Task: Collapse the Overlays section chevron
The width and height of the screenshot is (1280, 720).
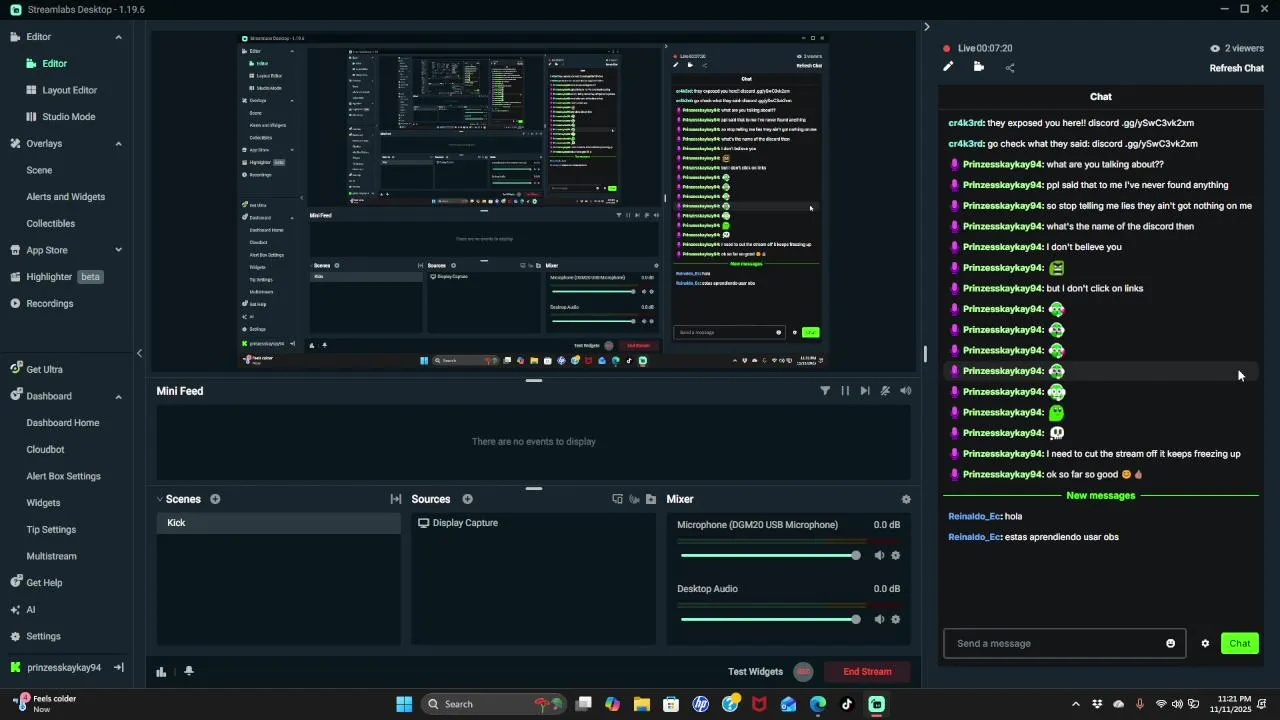Action: click(x=118, y=144)
